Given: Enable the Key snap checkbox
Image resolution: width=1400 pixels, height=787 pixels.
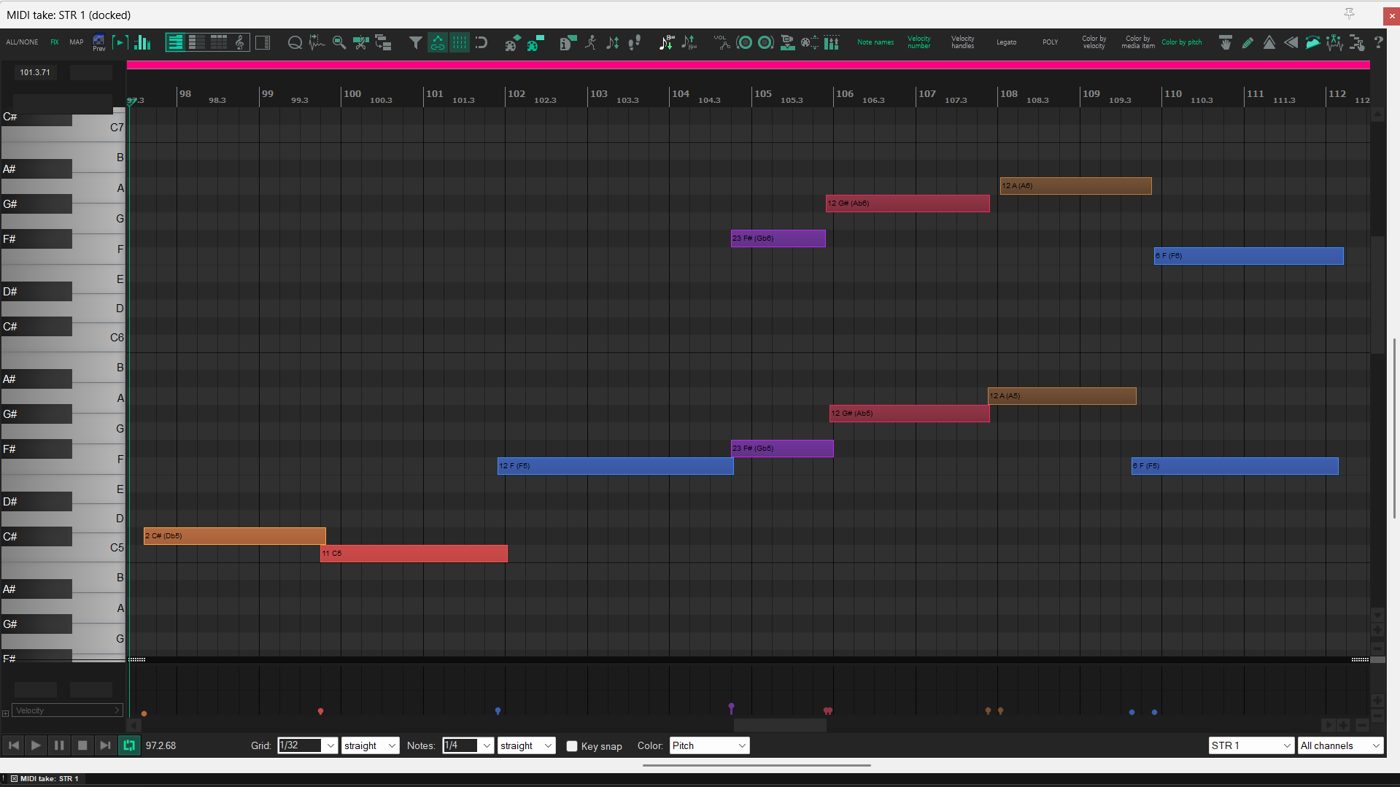Looking at the screenshot, I should coord(572,746).
